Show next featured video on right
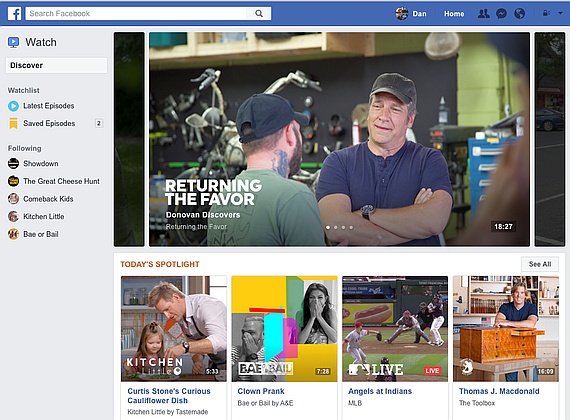This screenshot has width=570, height=420. tap(550, 139)
